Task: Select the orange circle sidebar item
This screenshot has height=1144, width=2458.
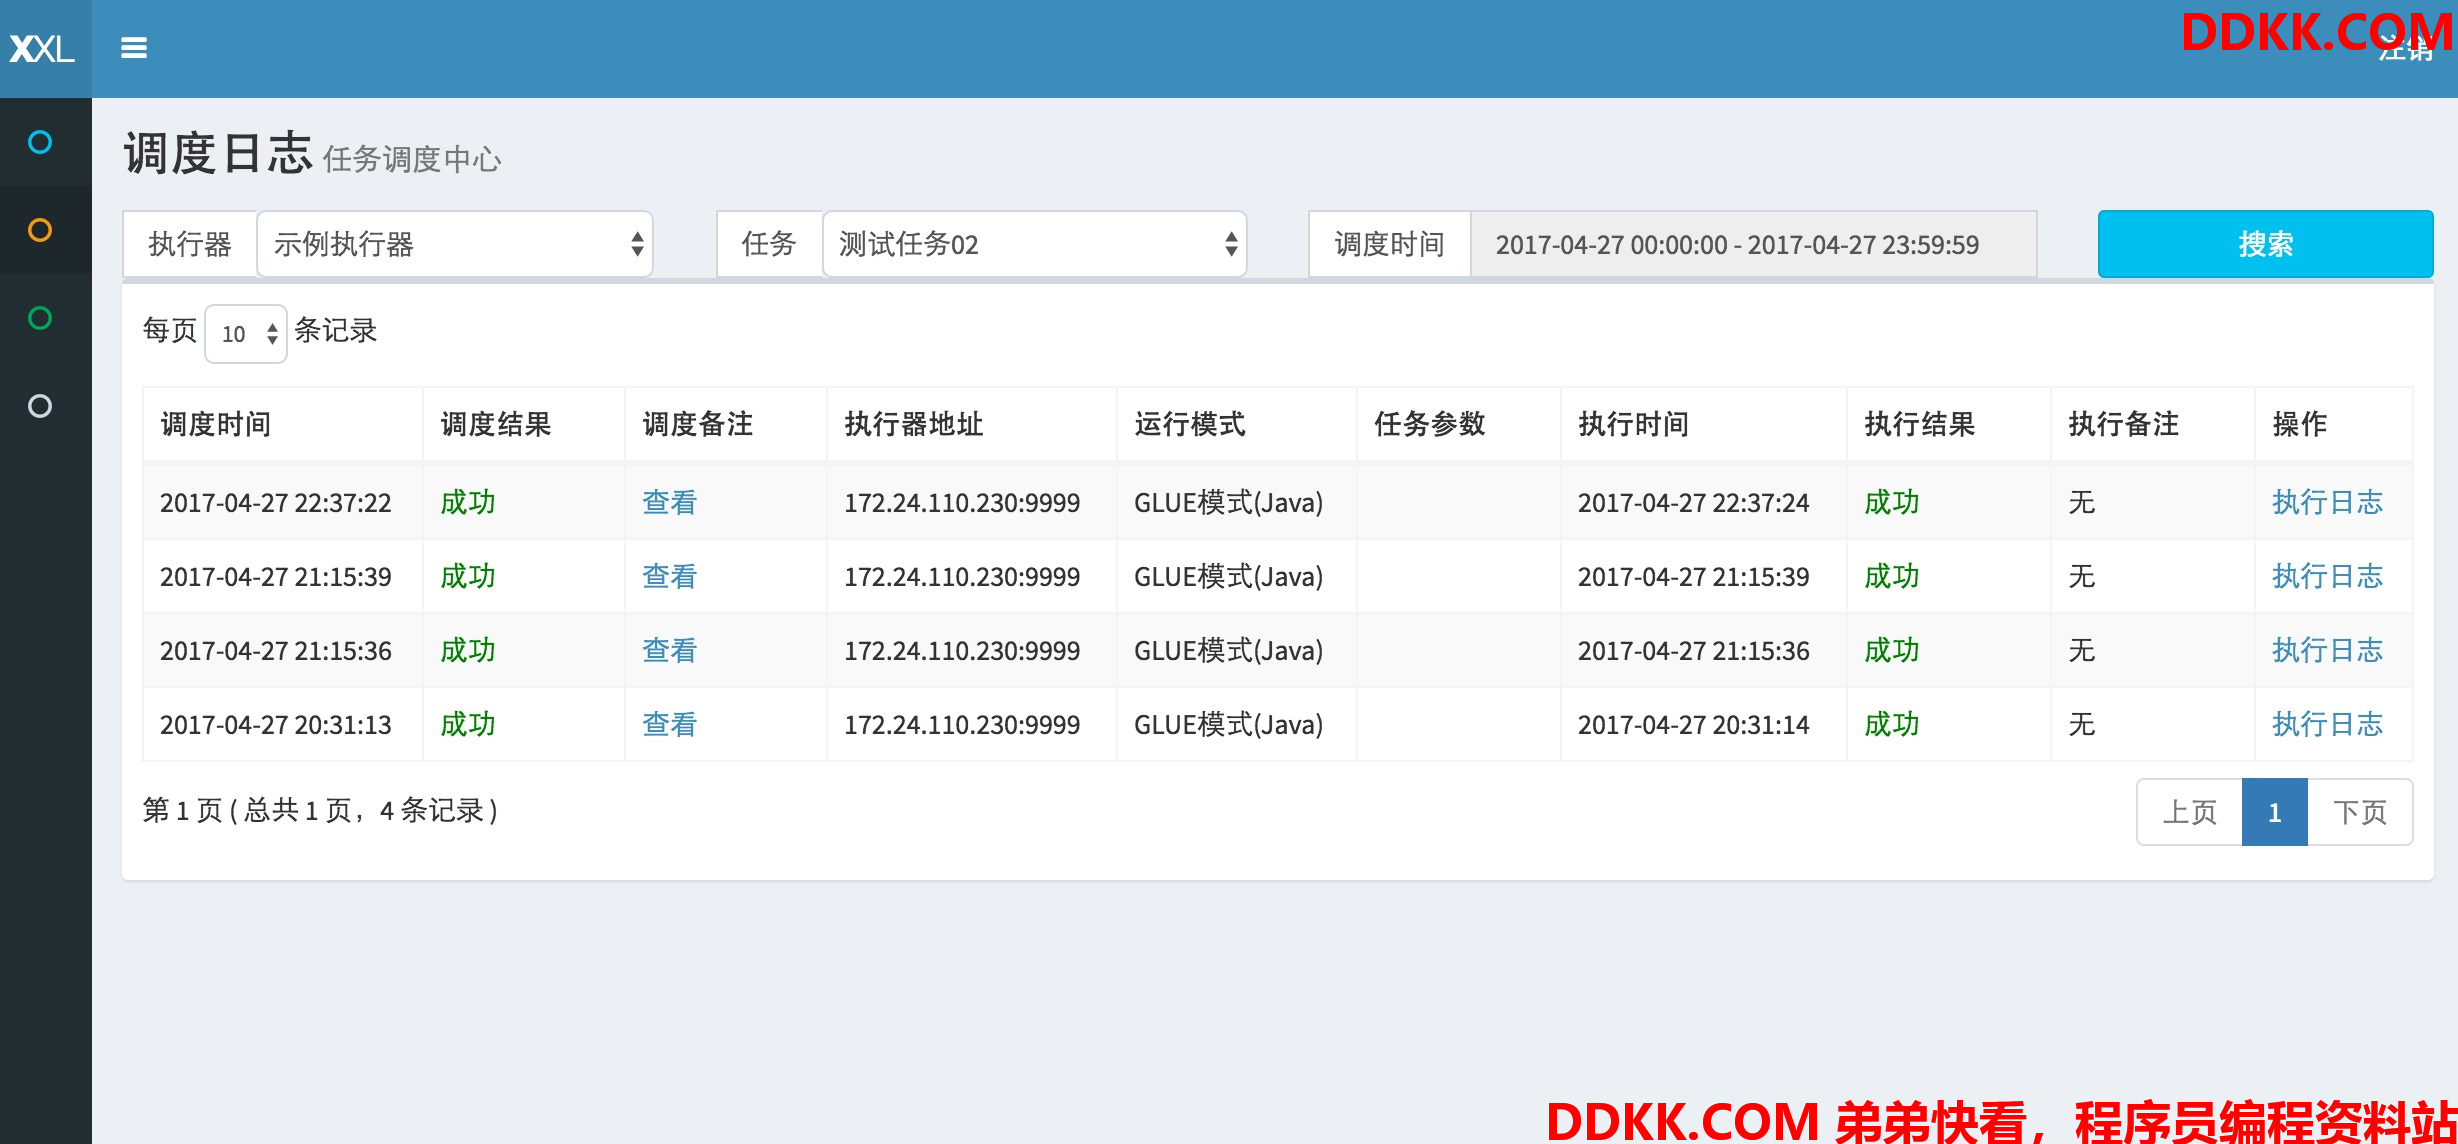Action: click(x=40, y=230)
